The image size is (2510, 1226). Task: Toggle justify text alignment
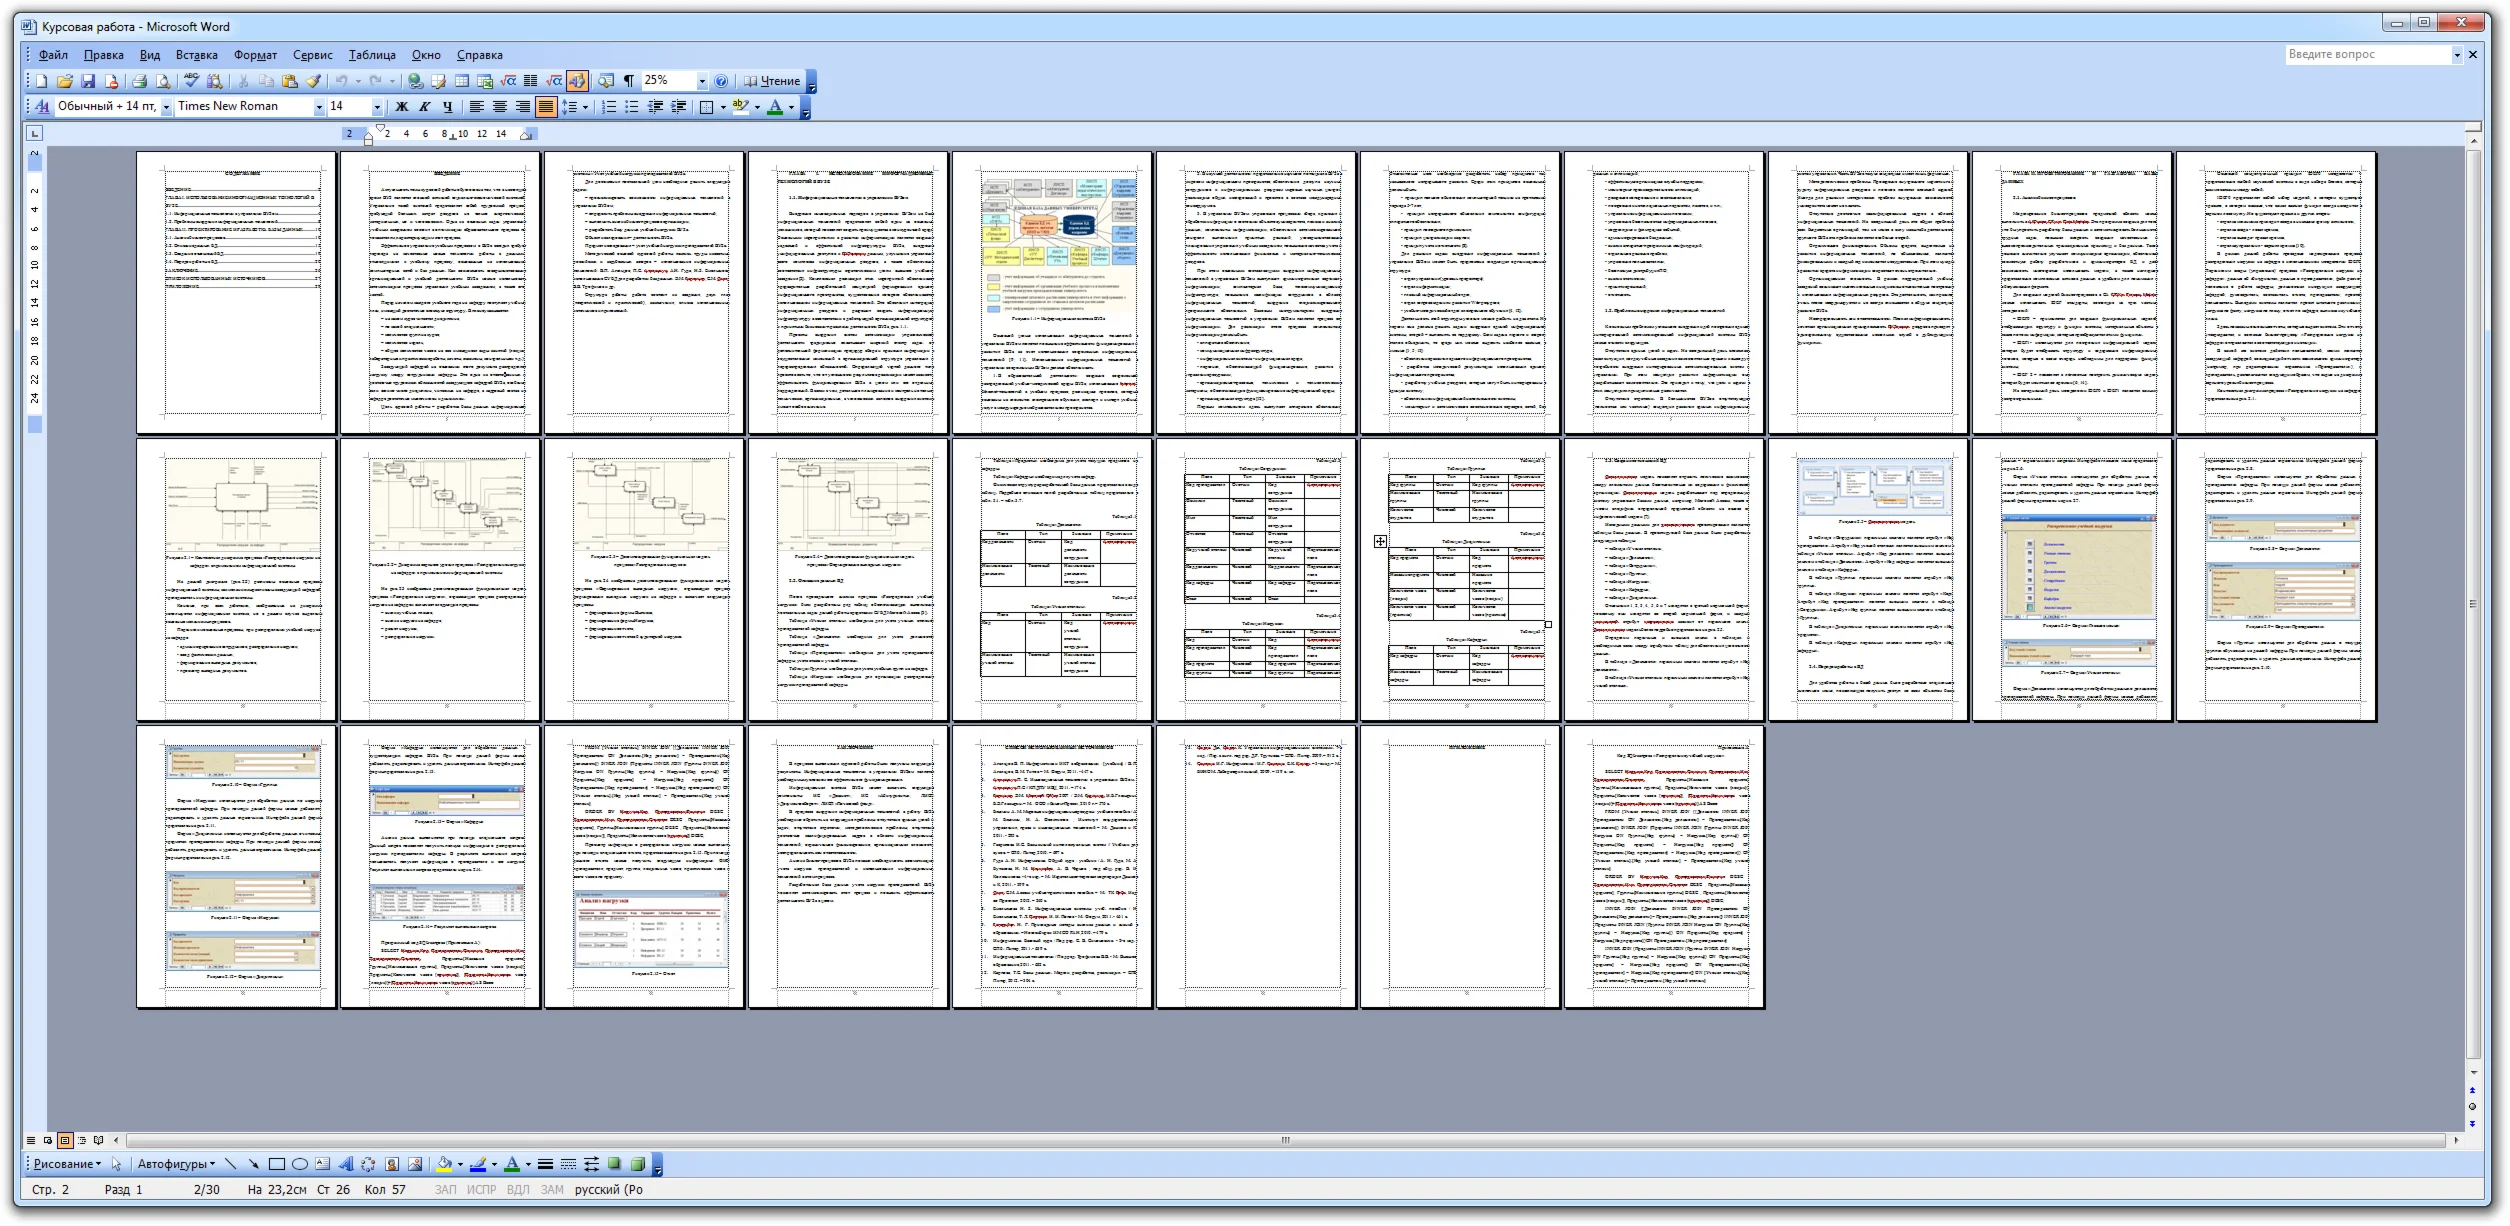pos(546,106)
